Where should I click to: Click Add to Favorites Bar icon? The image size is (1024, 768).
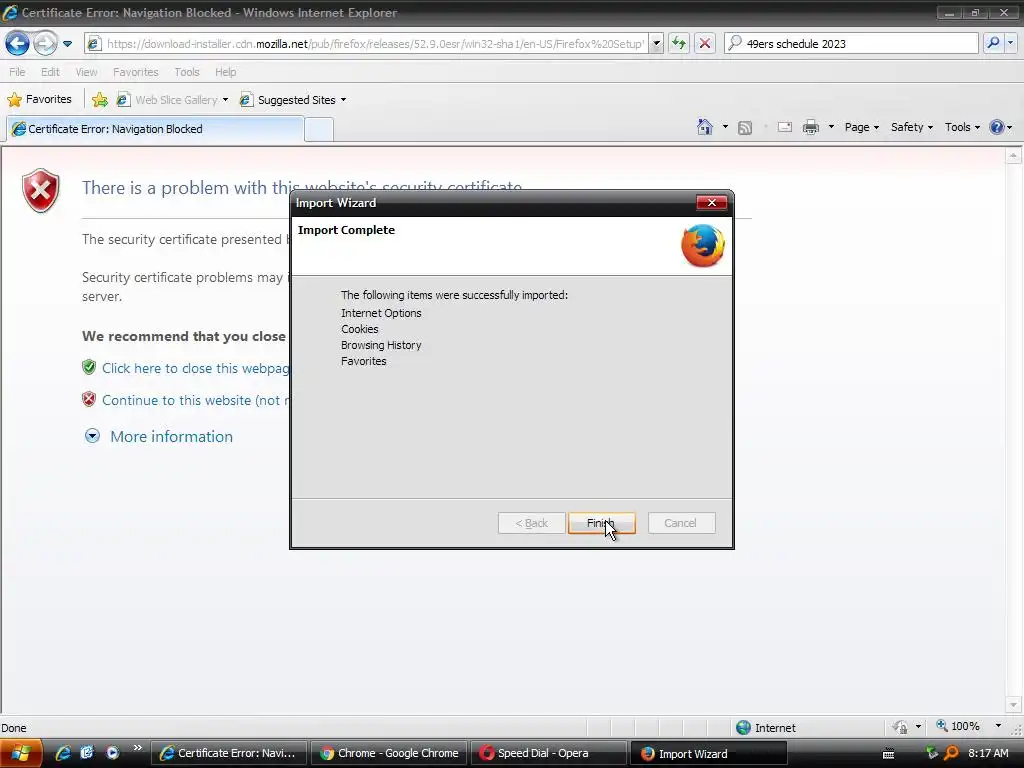99,99
